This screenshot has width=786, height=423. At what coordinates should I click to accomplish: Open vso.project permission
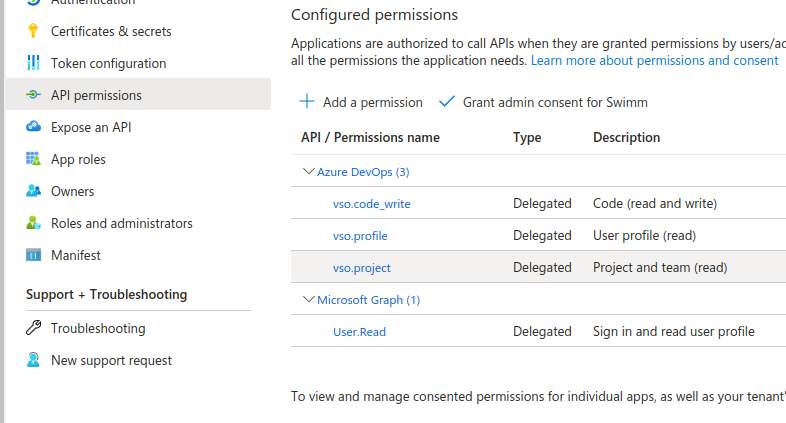click(361, 268)
